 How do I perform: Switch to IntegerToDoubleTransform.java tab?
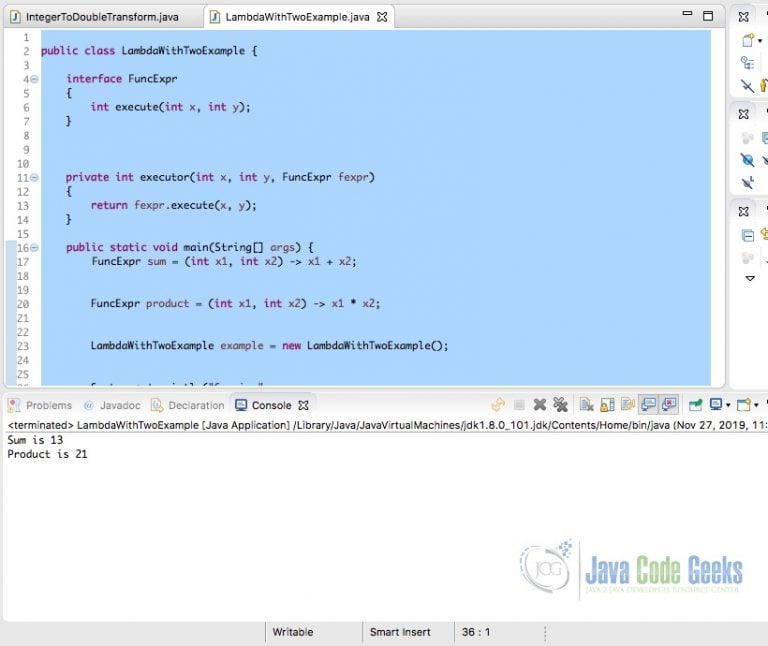click(102, 17)
